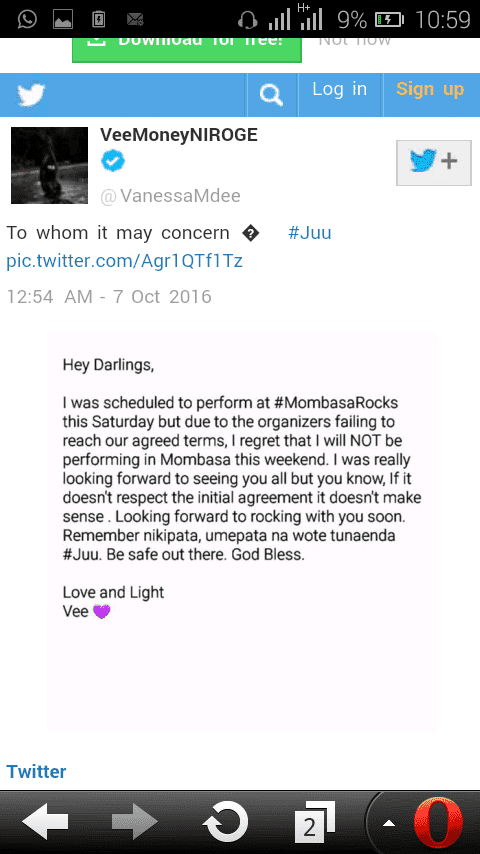Tap the Twitter bird logo
This screenshot has width=480, height=854.
31,95
